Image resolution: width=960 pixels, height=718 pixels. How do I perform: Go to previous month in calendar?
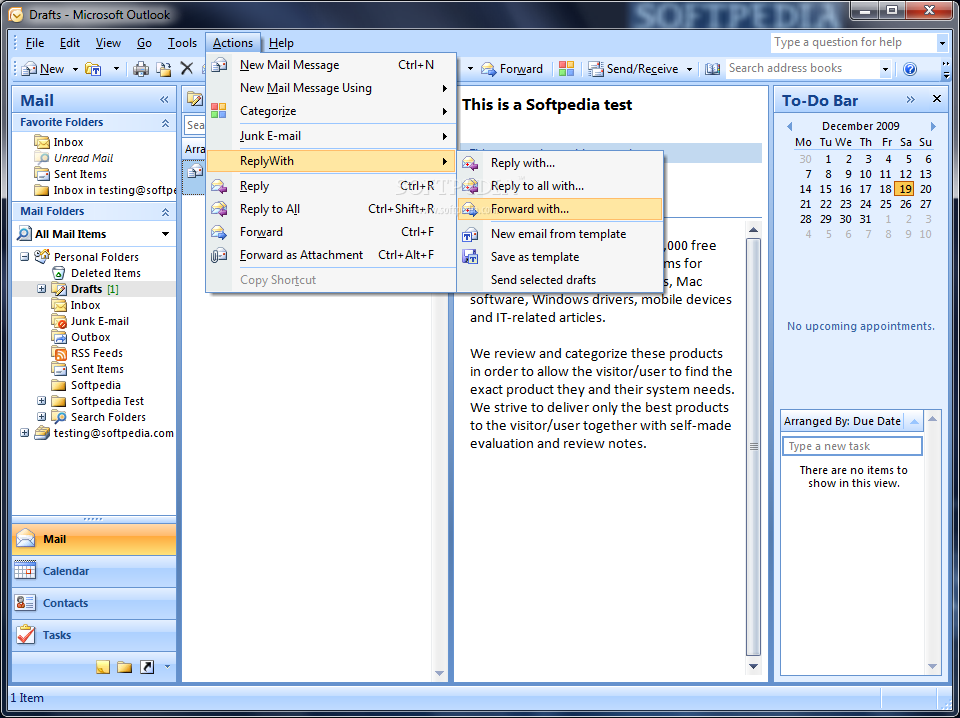coord(789,126)
